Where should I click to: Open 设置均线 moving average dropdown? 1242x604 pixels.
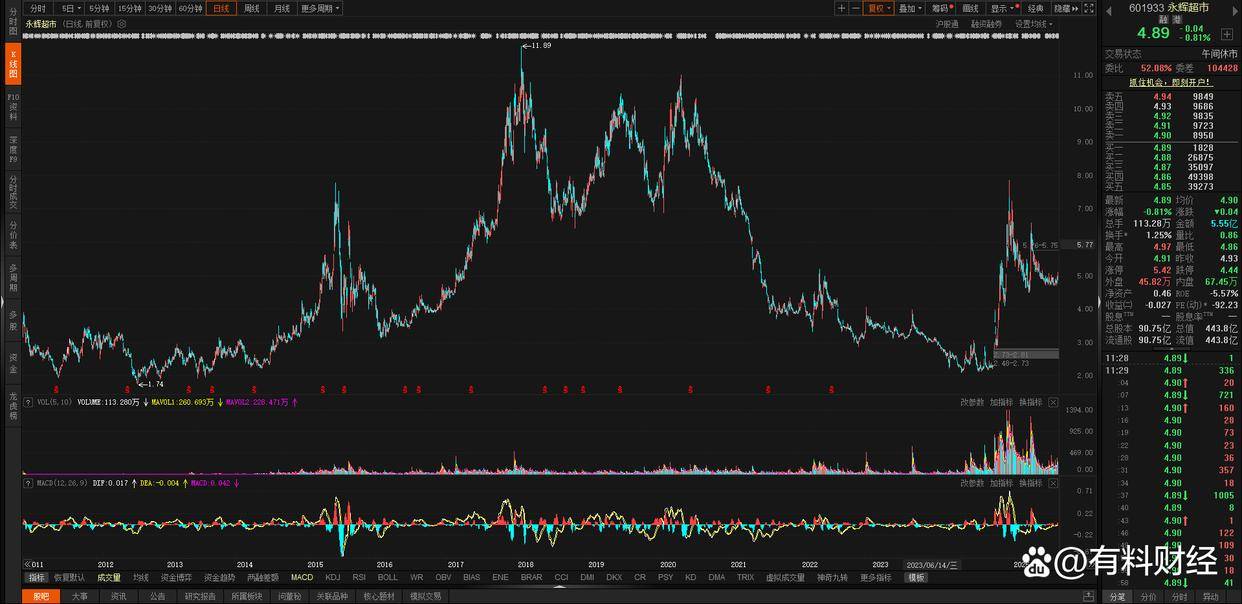tap(1033, 23)
